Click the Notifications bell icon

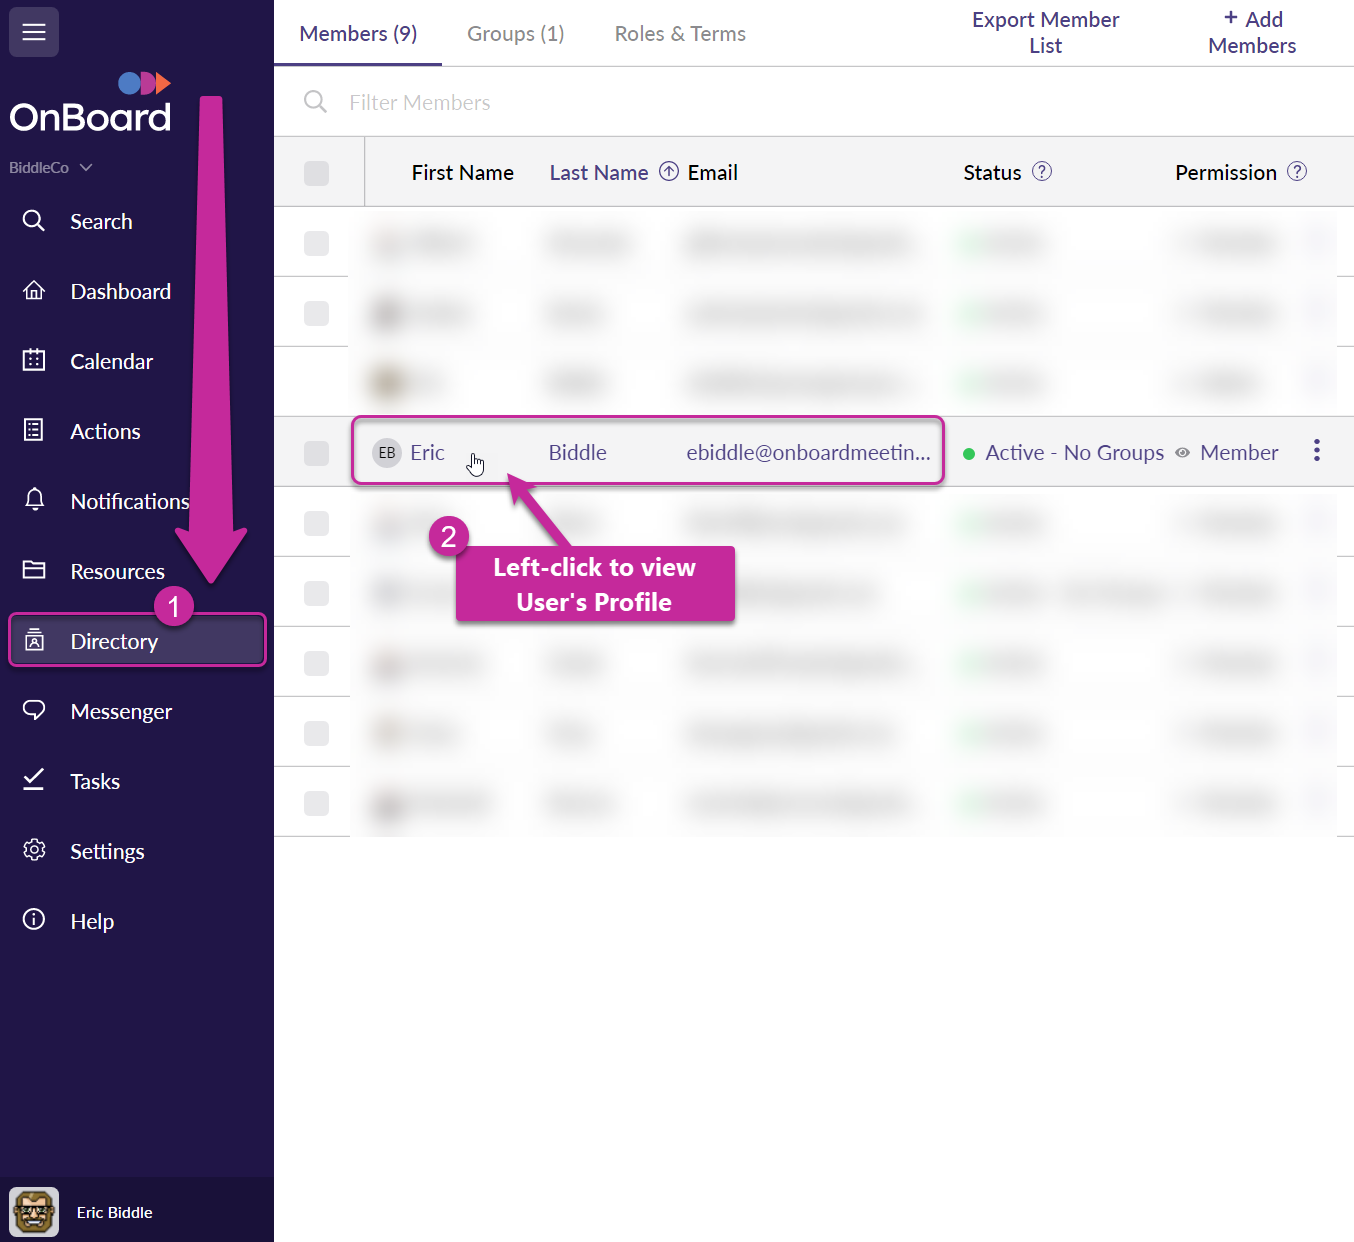34,501
